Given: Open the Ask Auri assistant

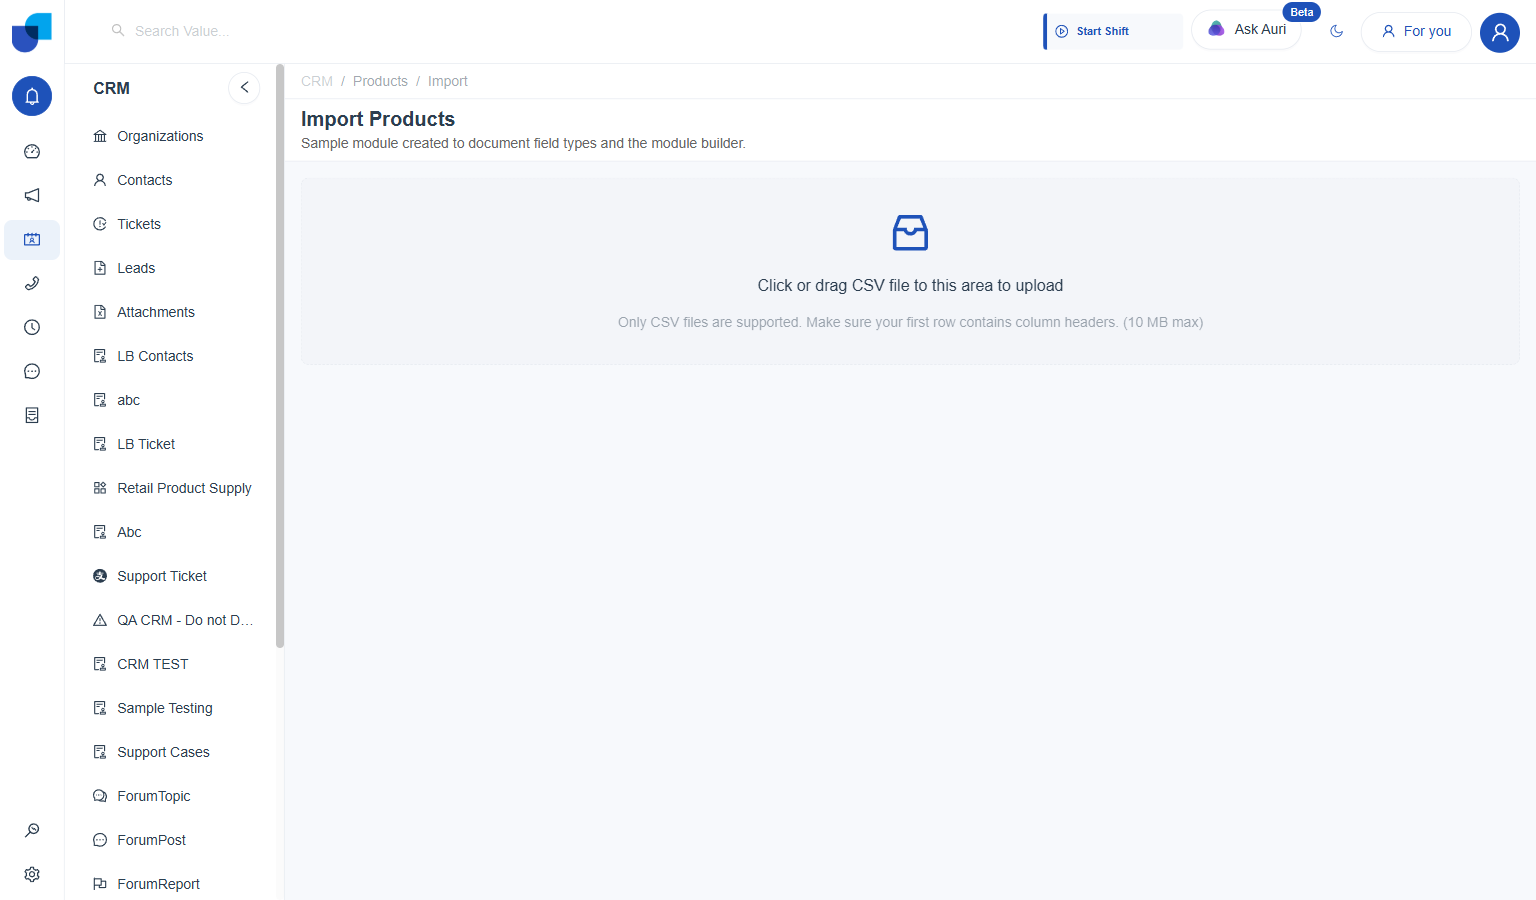Looking at the screenshot, I should point(1246,30).
